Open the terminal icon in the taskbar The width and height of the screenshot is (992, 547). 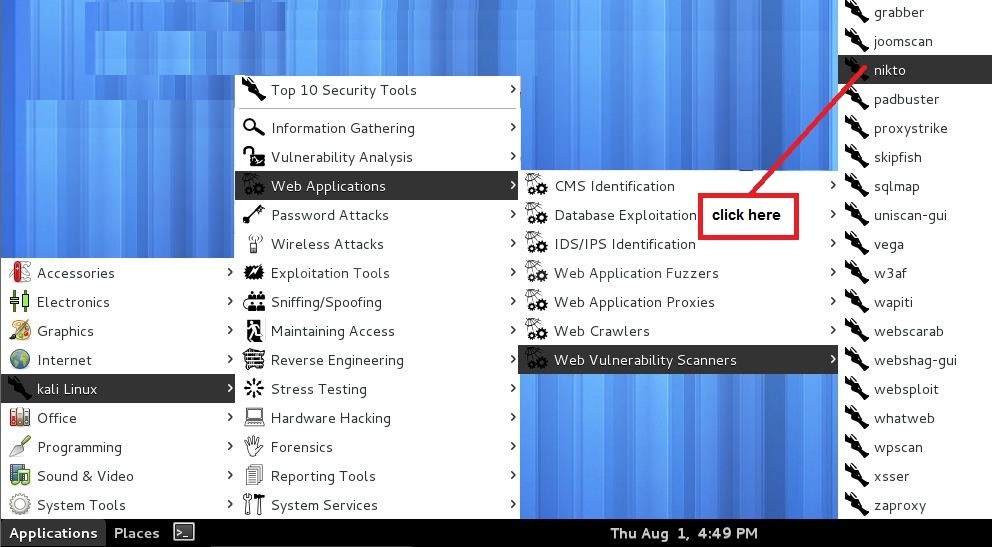click(x=183, y=532)
